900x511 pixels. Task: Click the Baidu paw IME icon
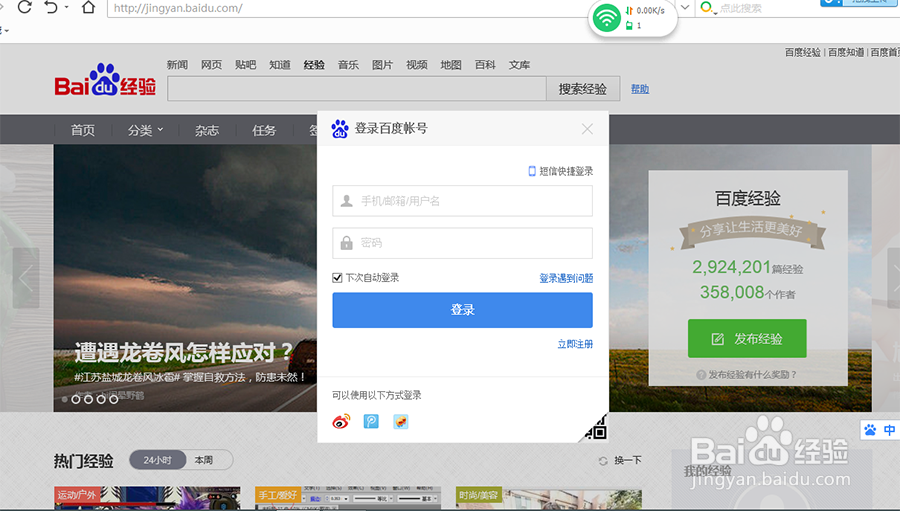tap(870, 430)
